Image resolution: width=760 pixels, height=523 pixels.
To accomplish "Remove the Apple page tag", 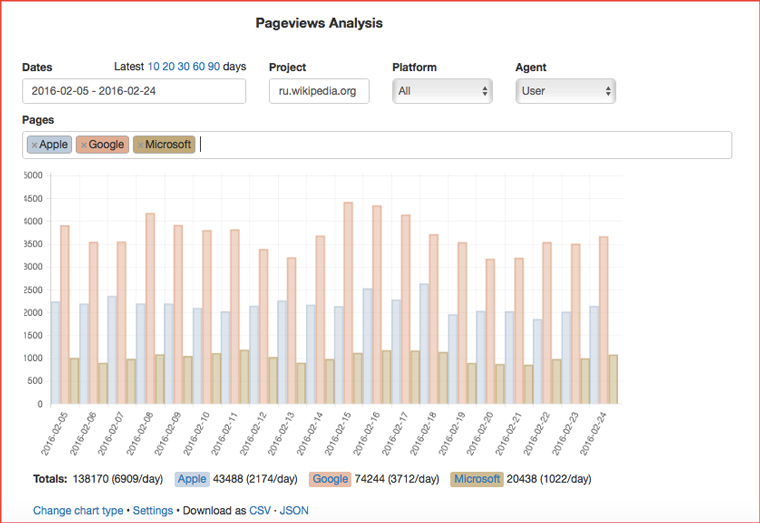I will pos(34,145).
